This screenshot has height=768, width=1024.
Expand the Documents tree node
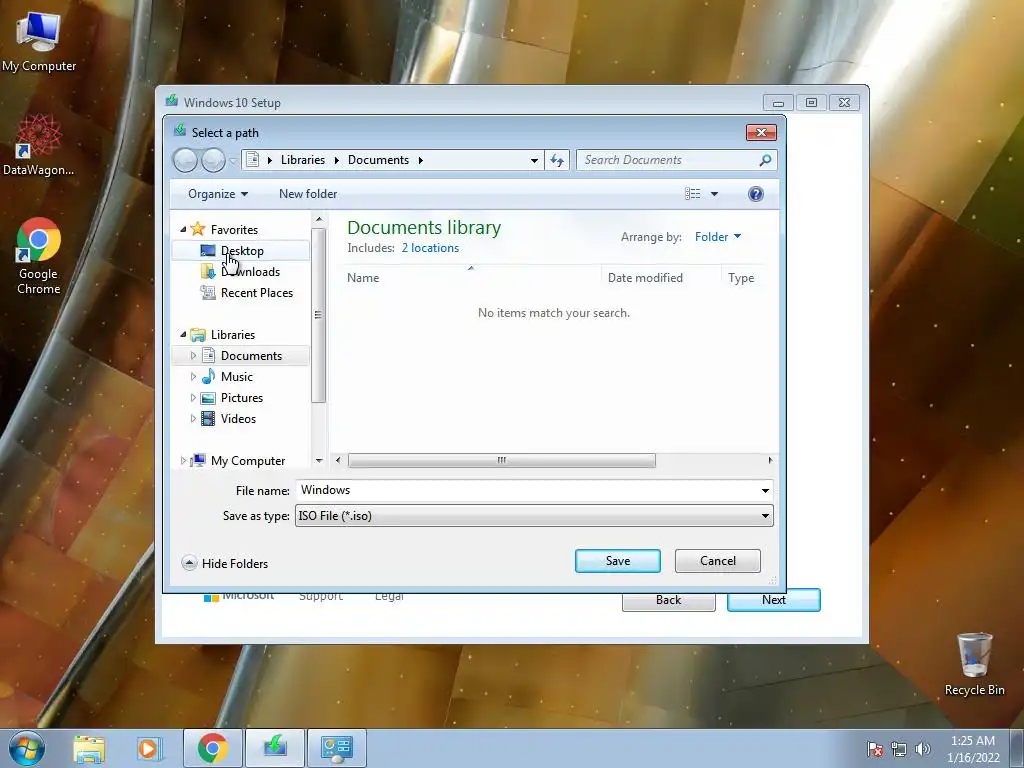(193, 356)
